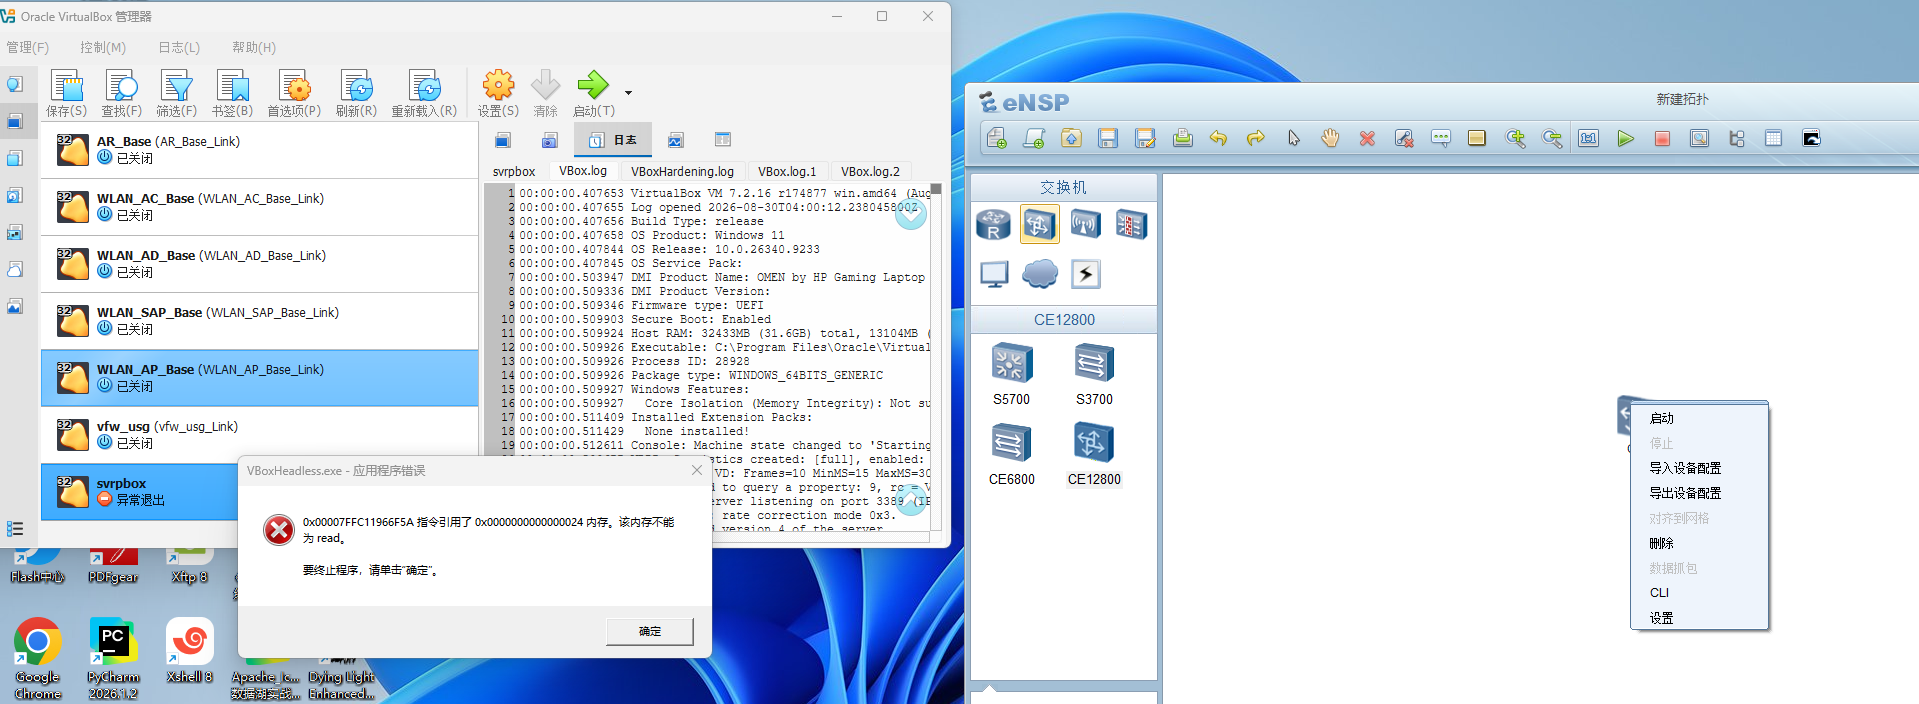Image resolution: width=1919 pixels, height=704 pixels.
Task: Add a text note with speech-bubble tool
Action: coord(1441,138)
